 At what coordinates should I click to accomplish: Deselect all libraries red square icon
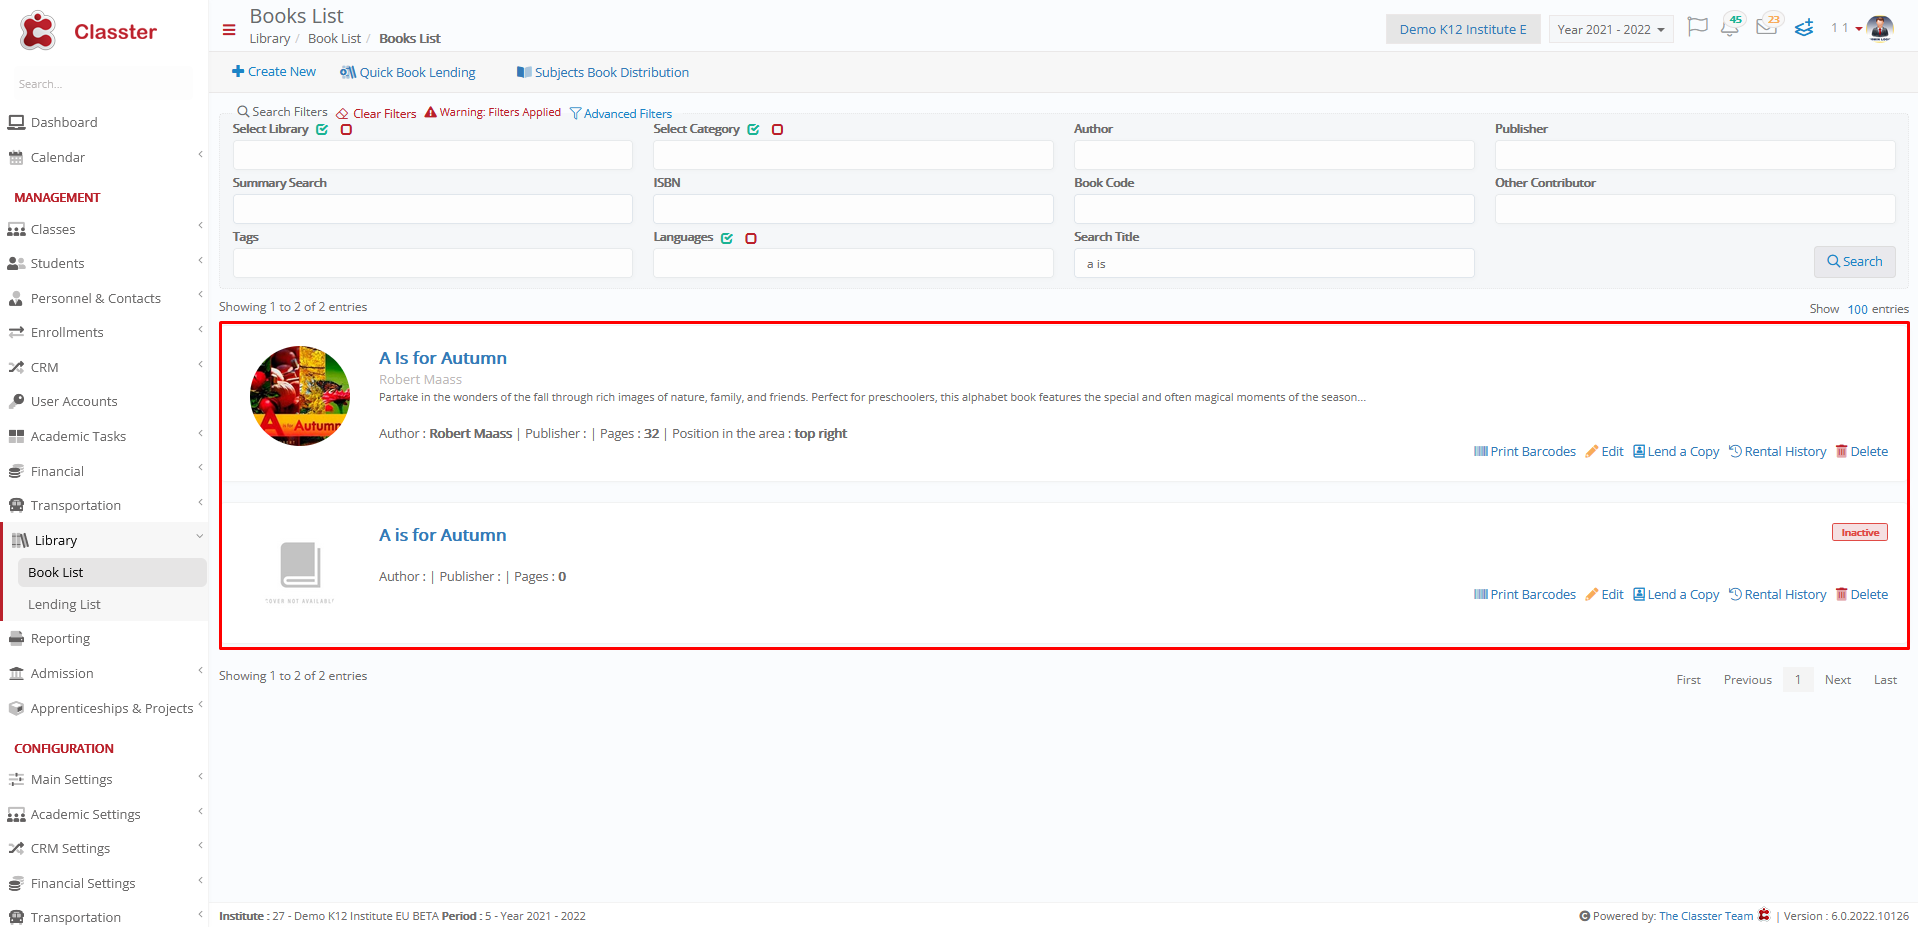click(x=346, y=129)
